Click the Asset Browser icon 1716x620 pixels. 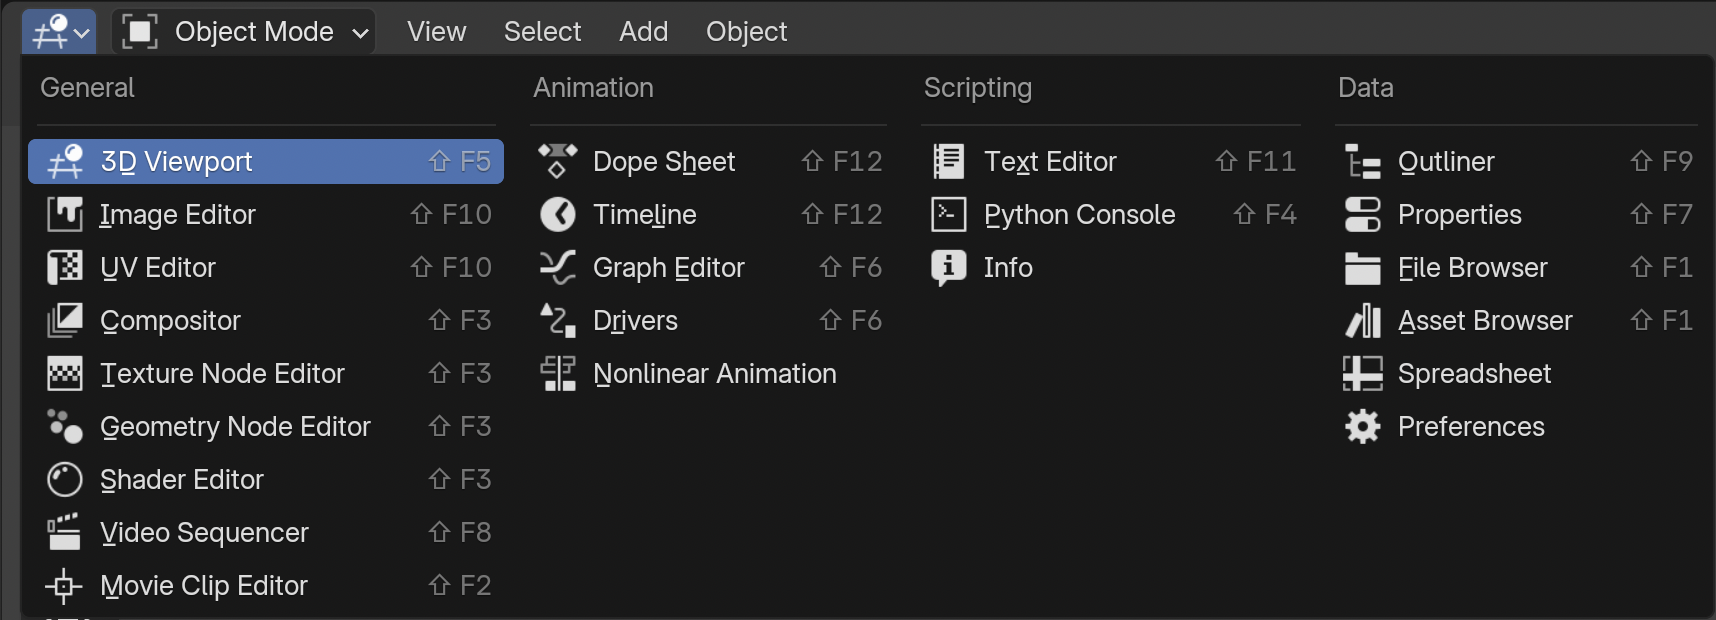click(x=1363, y=320)
